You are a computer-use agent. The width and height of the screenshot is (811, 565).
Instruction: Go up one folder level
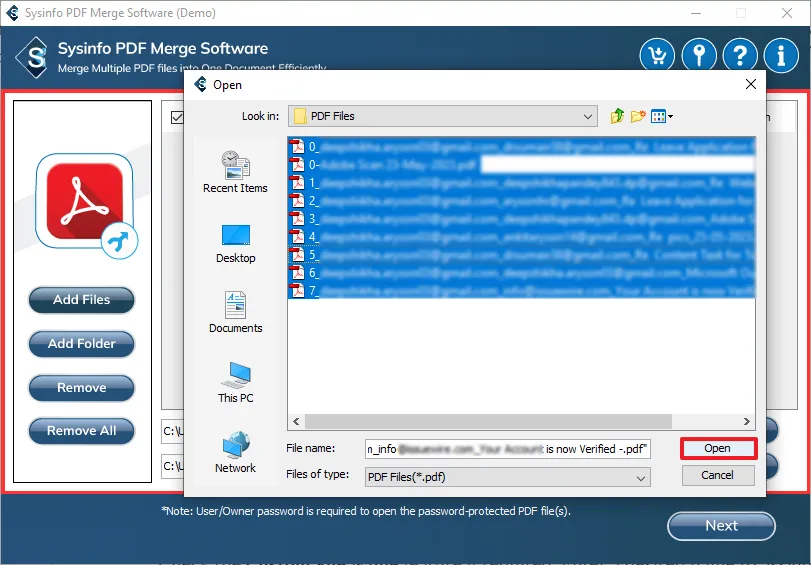617,117
